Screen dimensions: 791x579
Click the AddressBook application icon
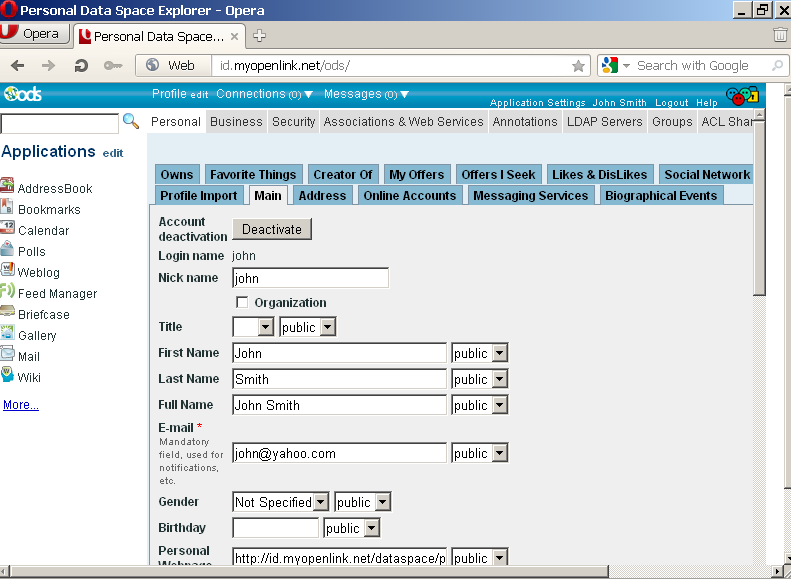[x=7, y=187]
